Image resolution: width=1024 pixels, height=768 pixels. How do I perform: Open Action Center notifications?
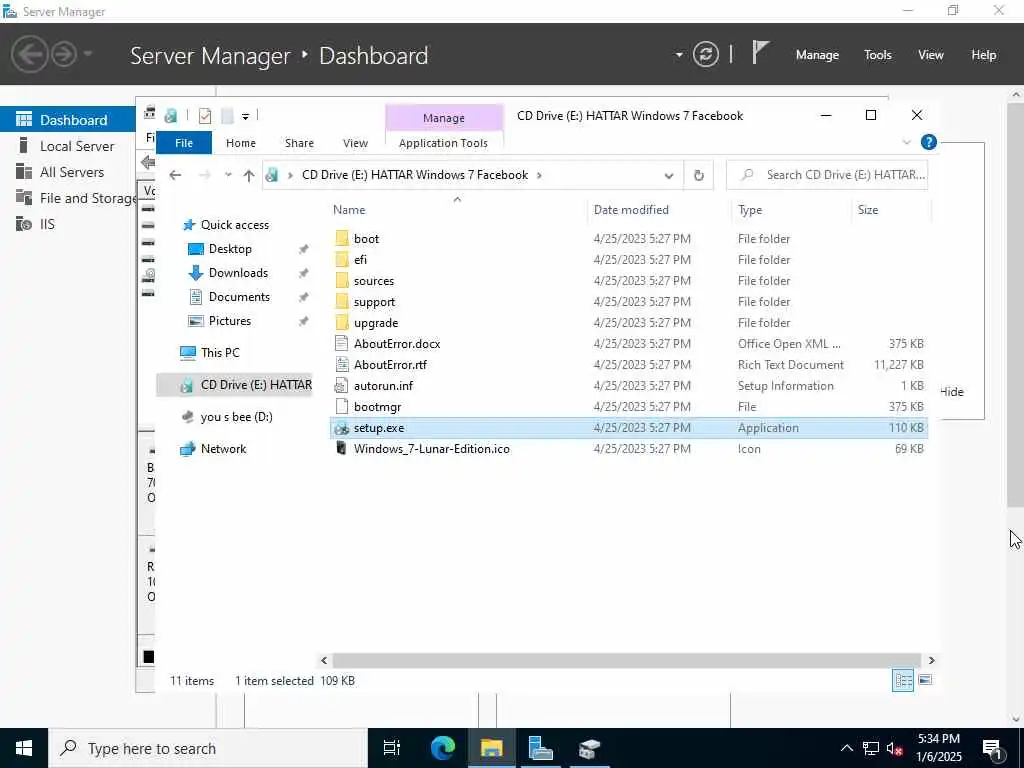tap(992, 748)
